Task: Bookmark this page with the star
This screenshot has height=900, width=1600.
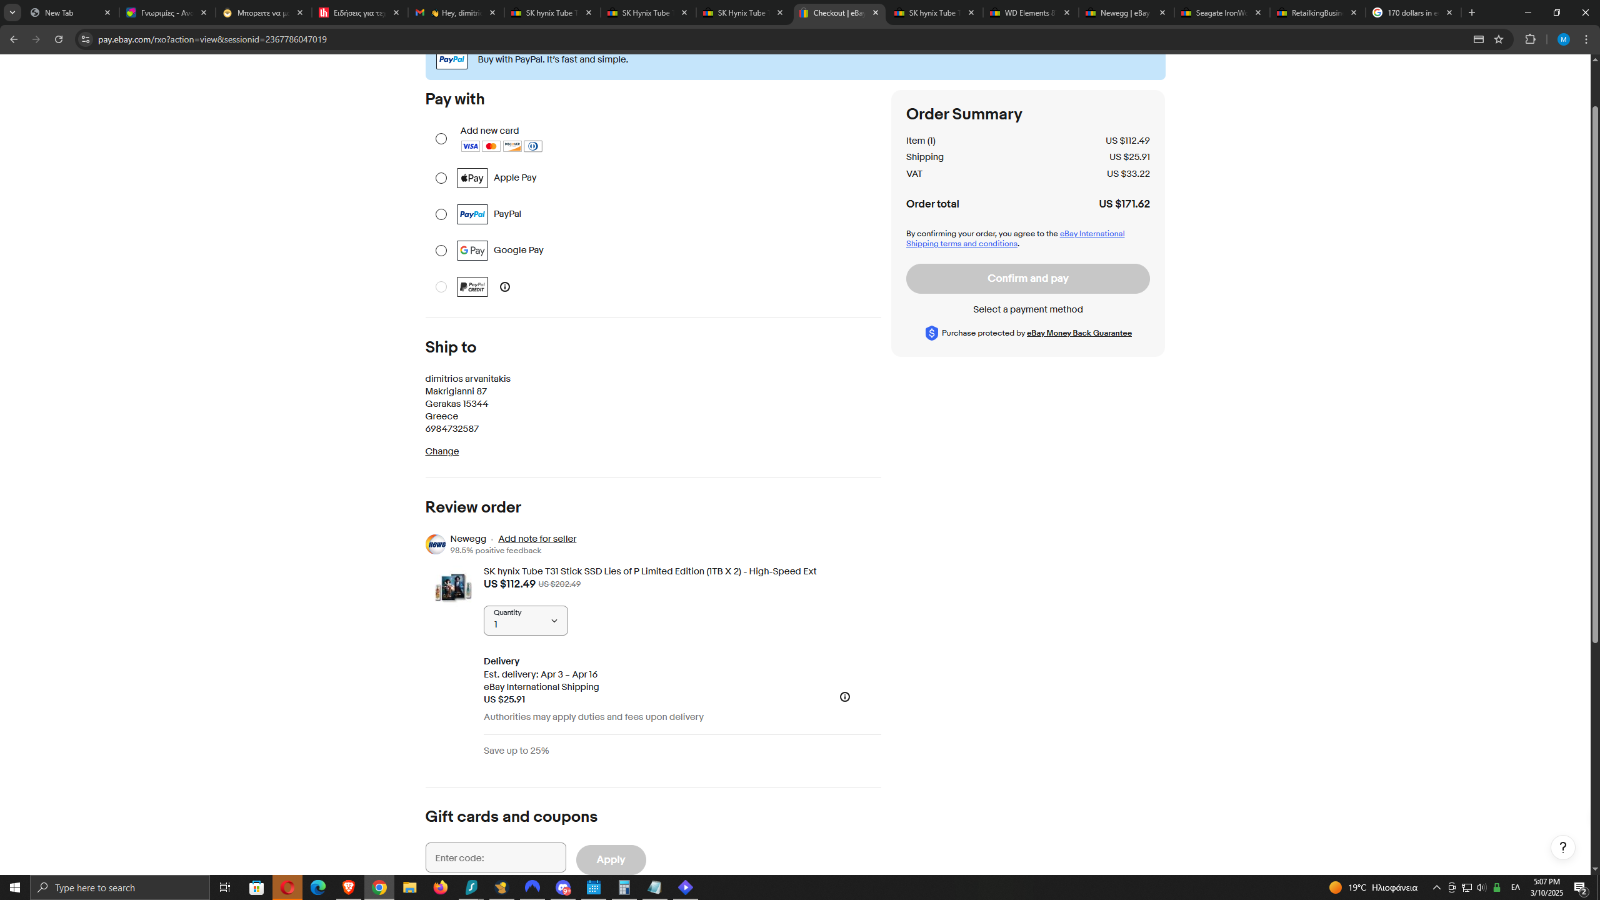Action: (1499, 40)
